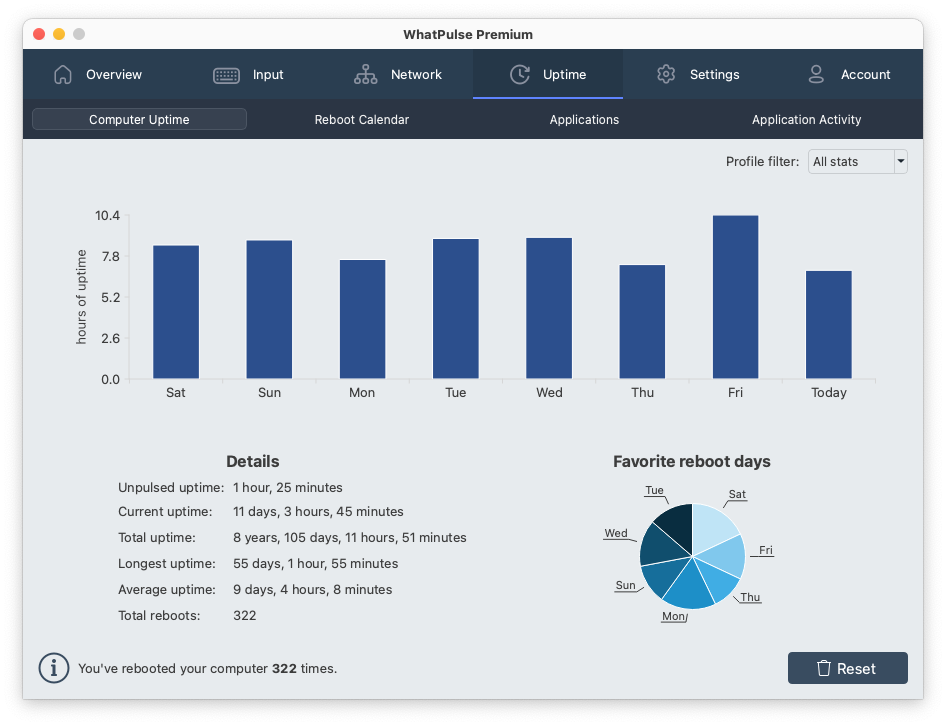Open the Settings tab

pos(698,74)
